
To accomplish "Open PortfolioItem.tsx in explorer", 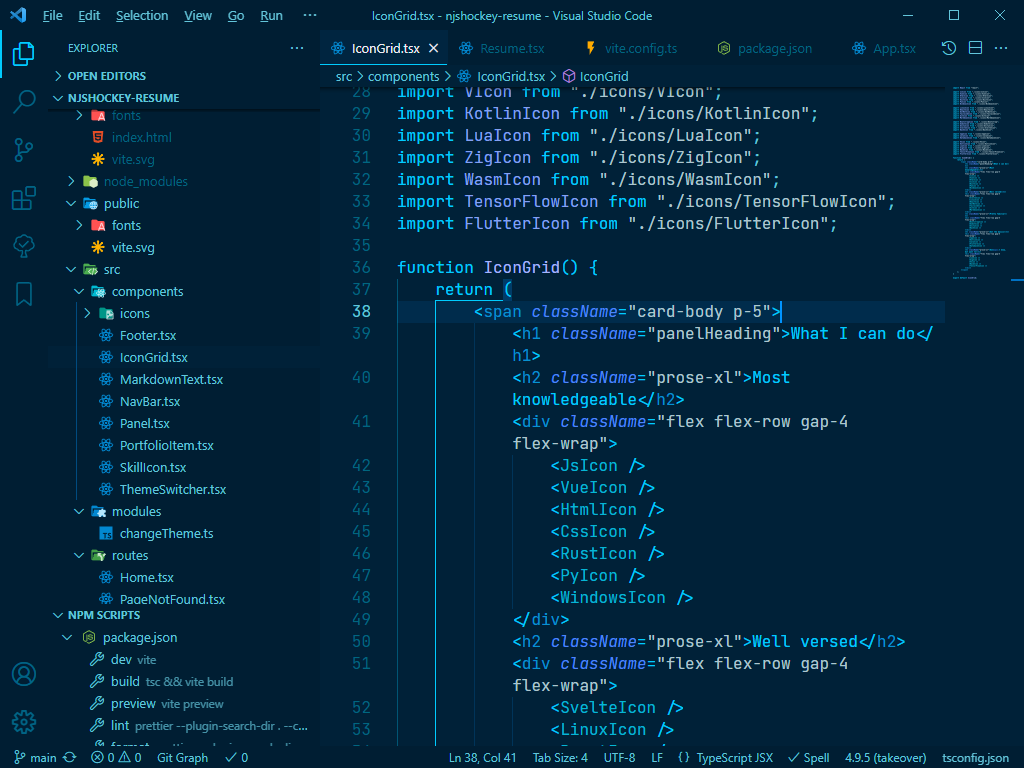I will pyautogui.click(x=167, y=445).
